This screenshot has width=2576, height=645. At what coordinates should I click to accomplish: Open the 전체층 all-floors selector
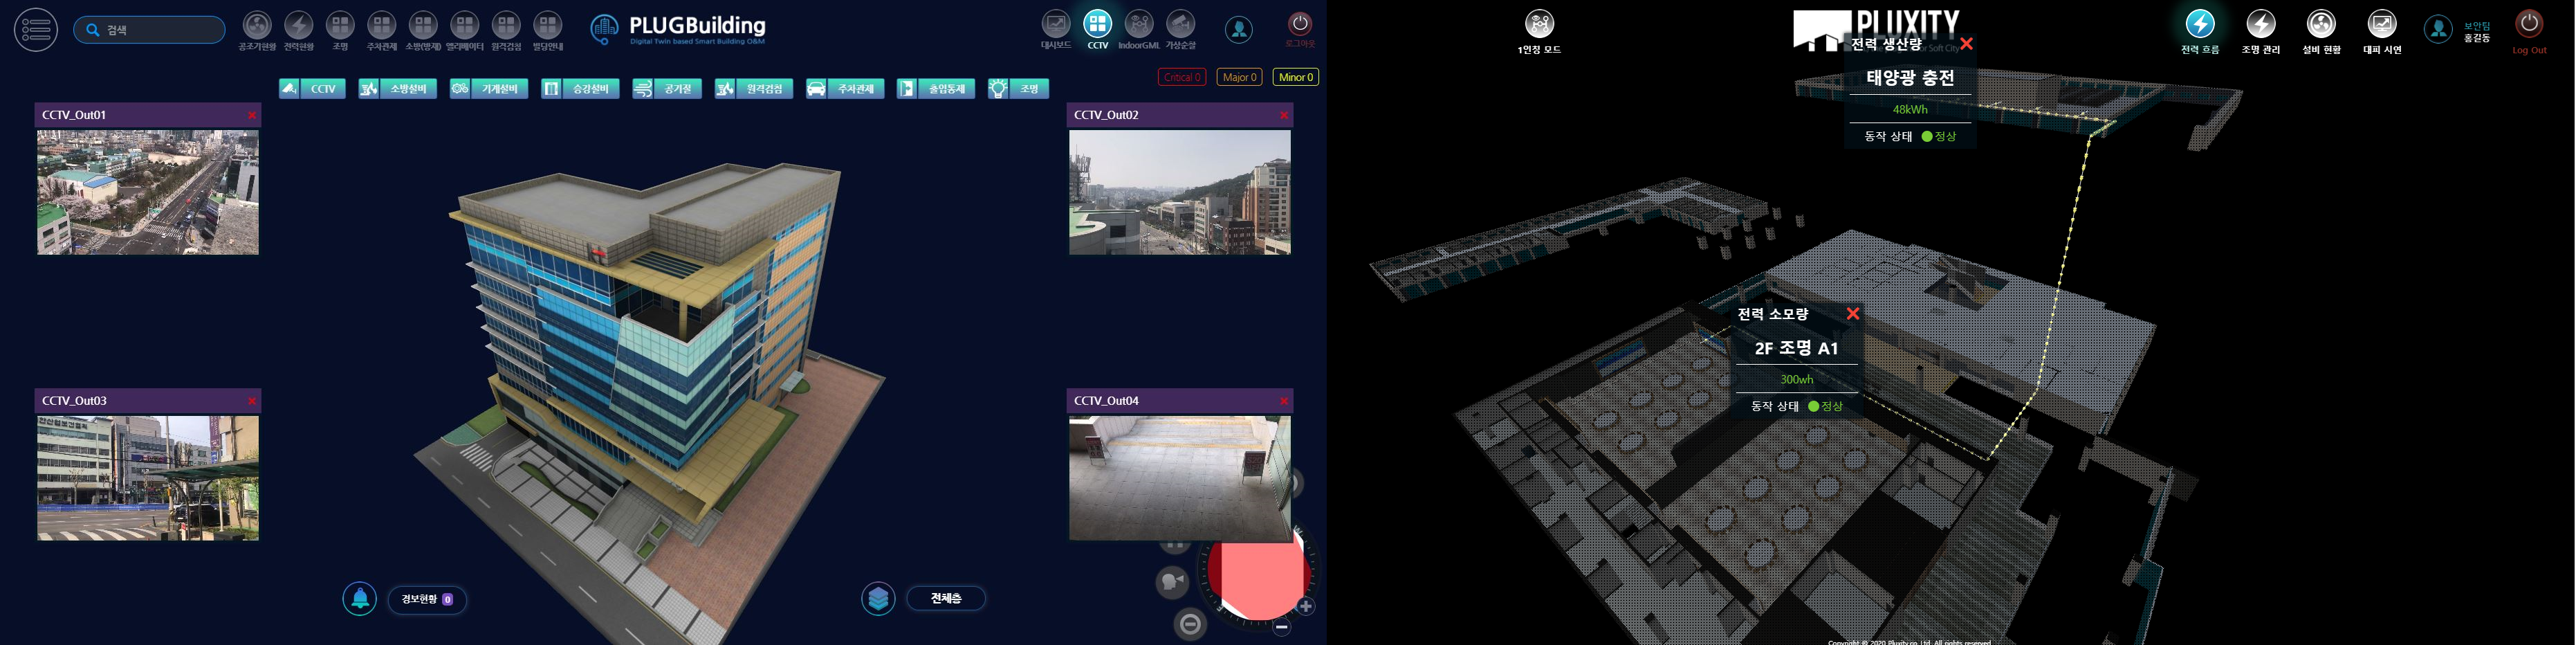(x=946, y=598)
